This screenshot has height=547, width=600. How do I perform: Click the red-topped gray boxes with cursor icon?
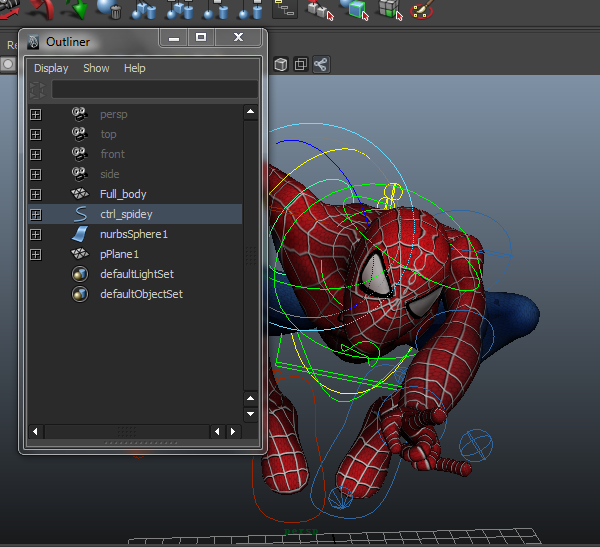click(x=321, y=9)
